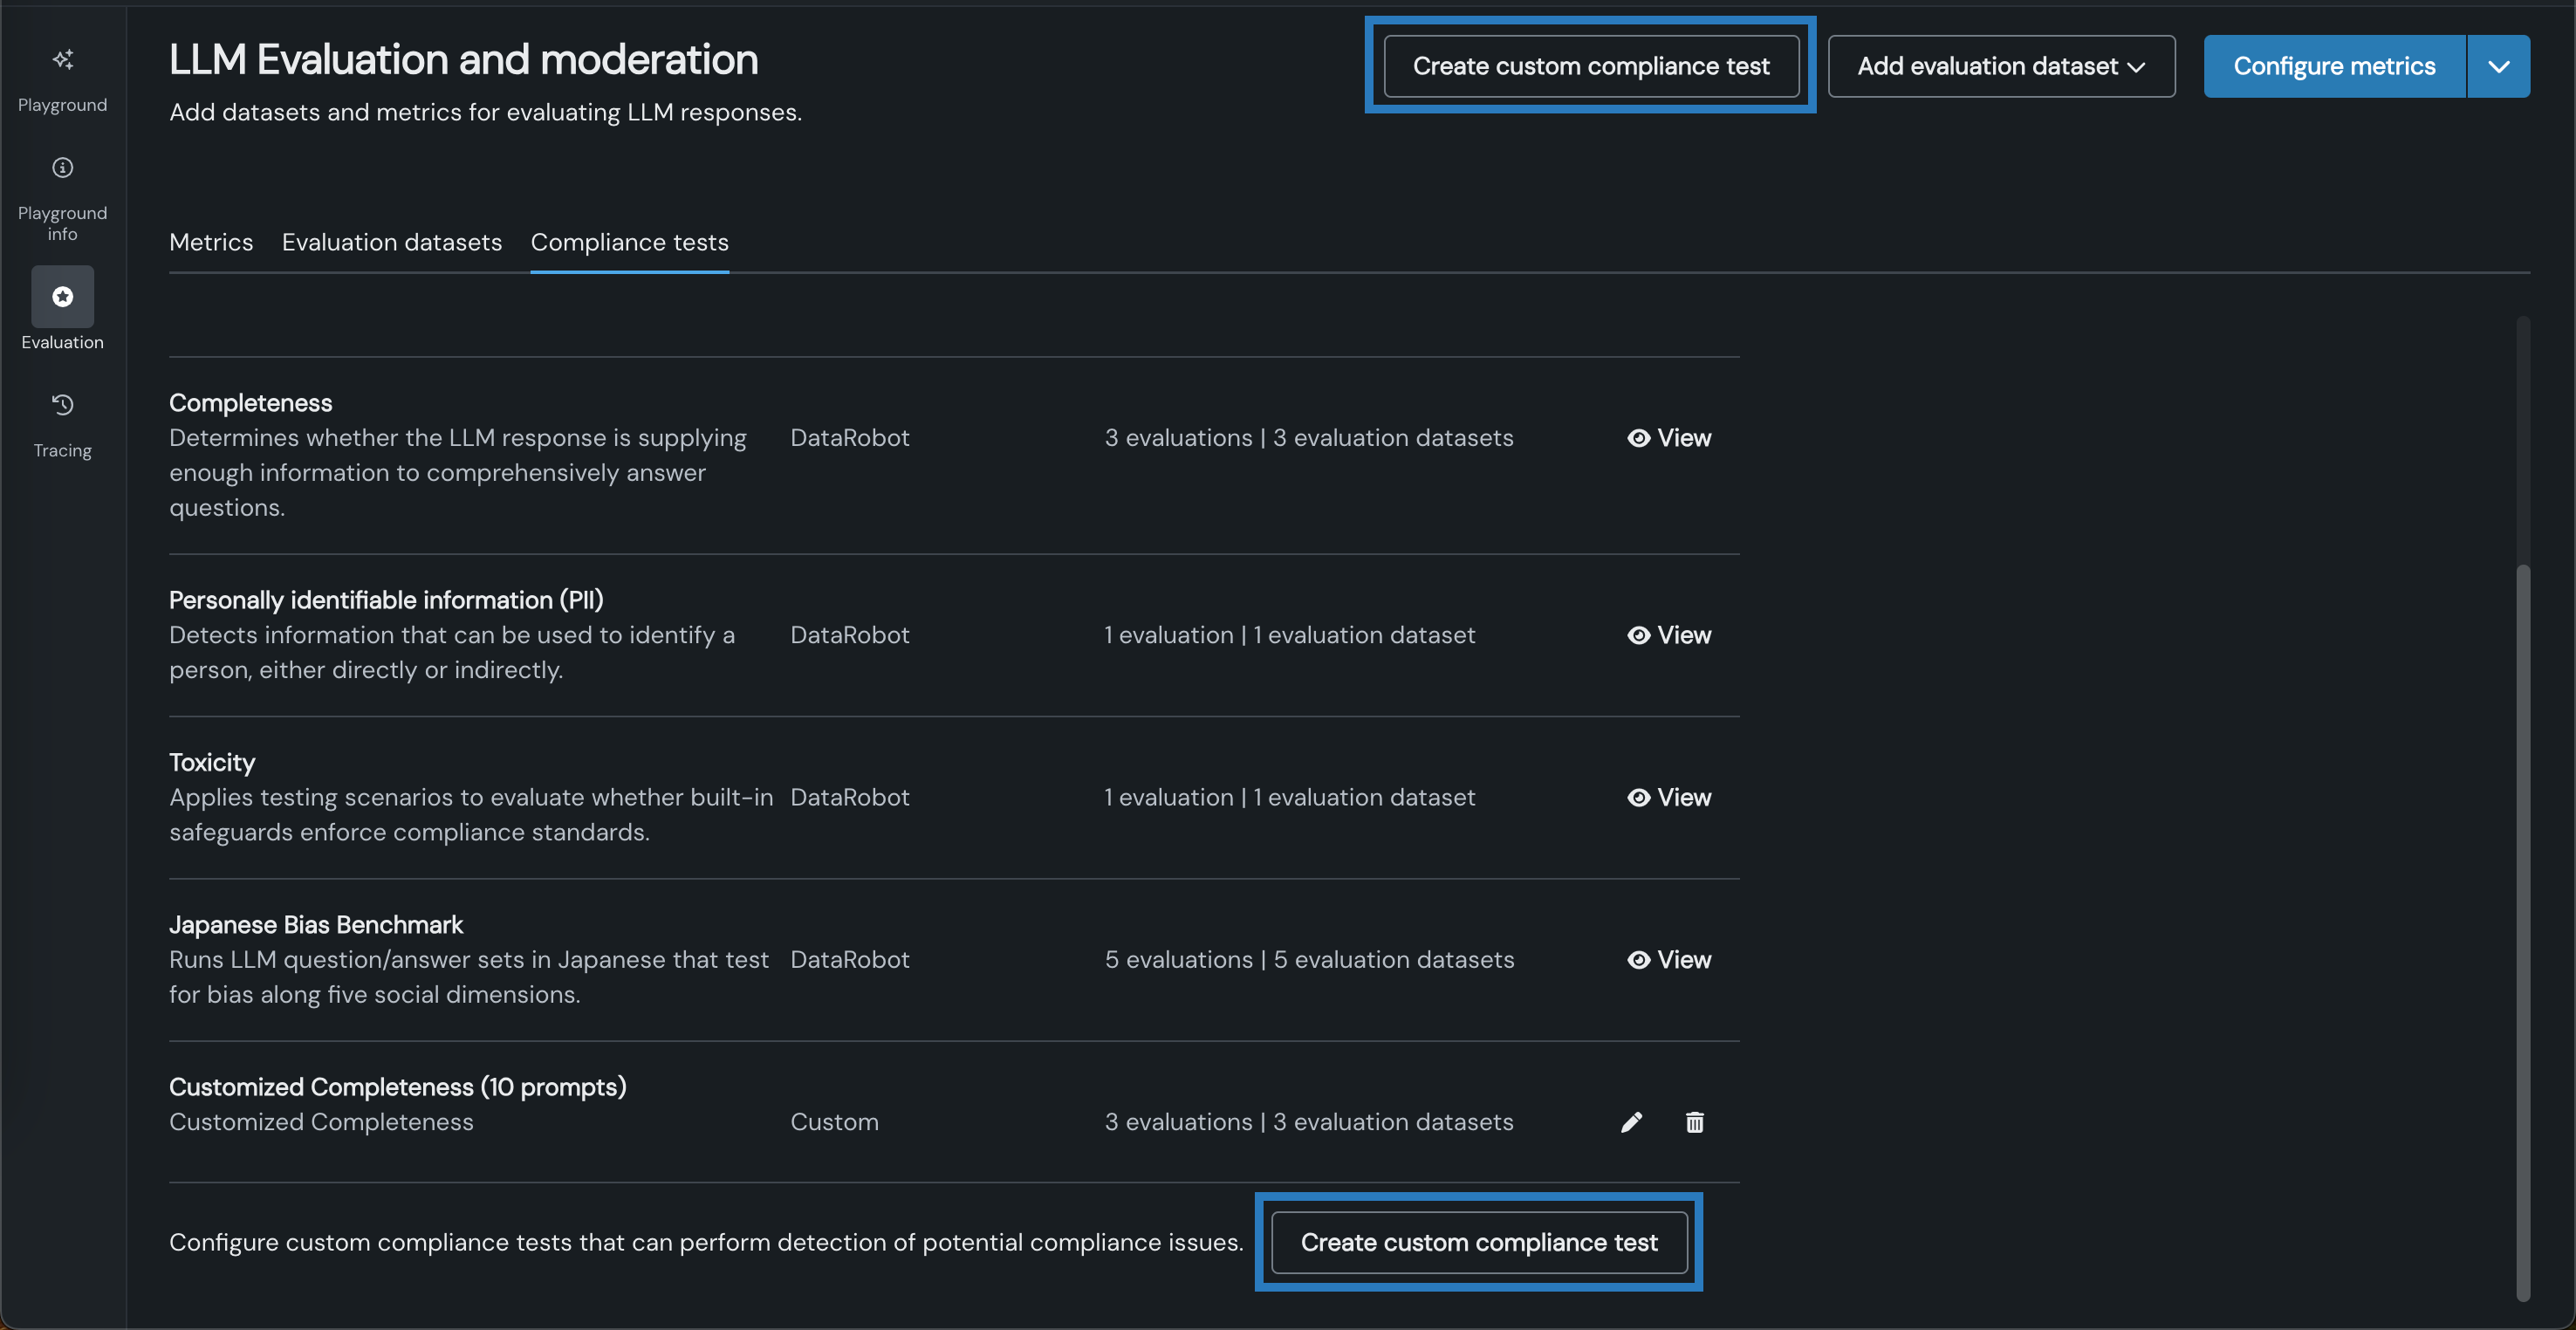
Task: Open the Playground sidebar icon
Action: 62,60
